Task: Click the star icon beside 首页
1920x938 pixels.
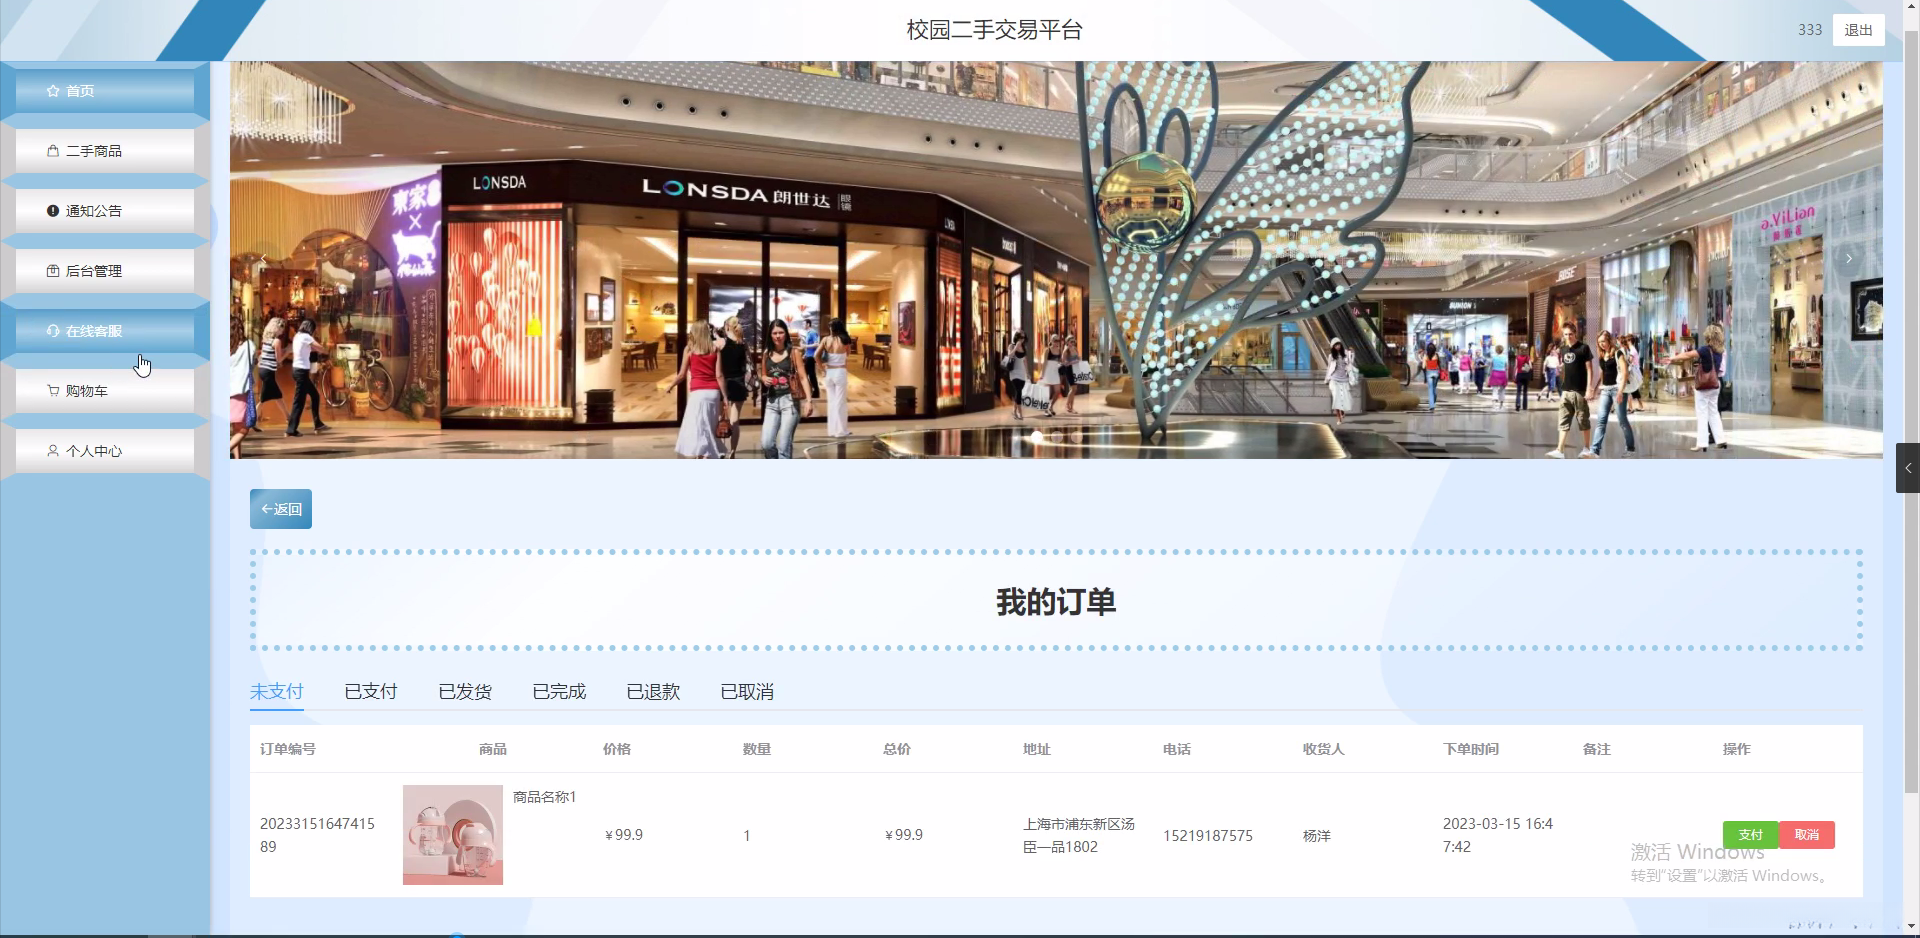Action: pos(53,91)
